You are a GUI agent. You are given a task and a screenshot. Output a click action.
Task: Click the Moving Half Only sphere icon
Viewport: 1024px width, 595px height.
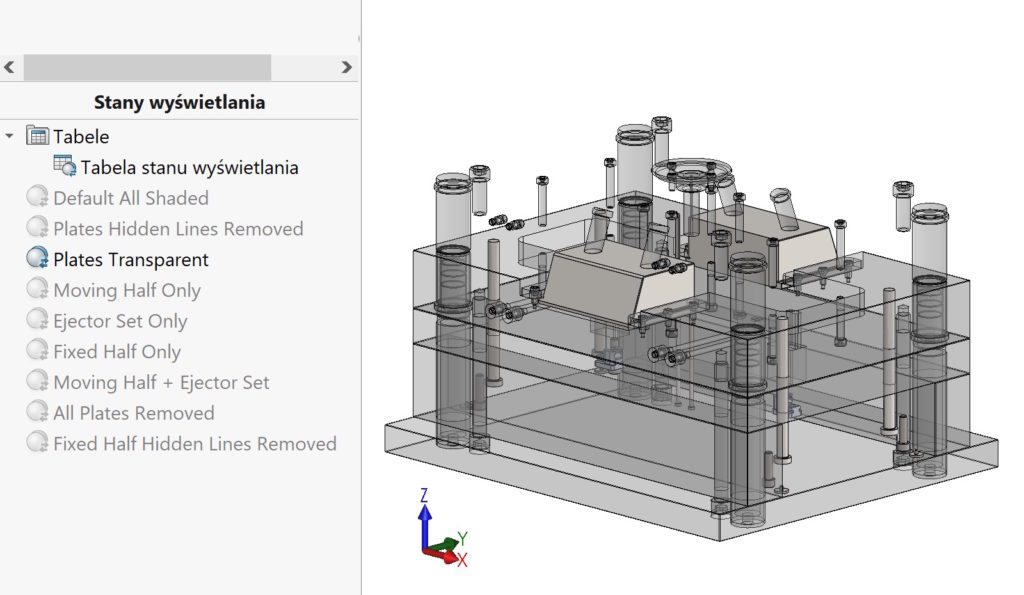point(38,291)
